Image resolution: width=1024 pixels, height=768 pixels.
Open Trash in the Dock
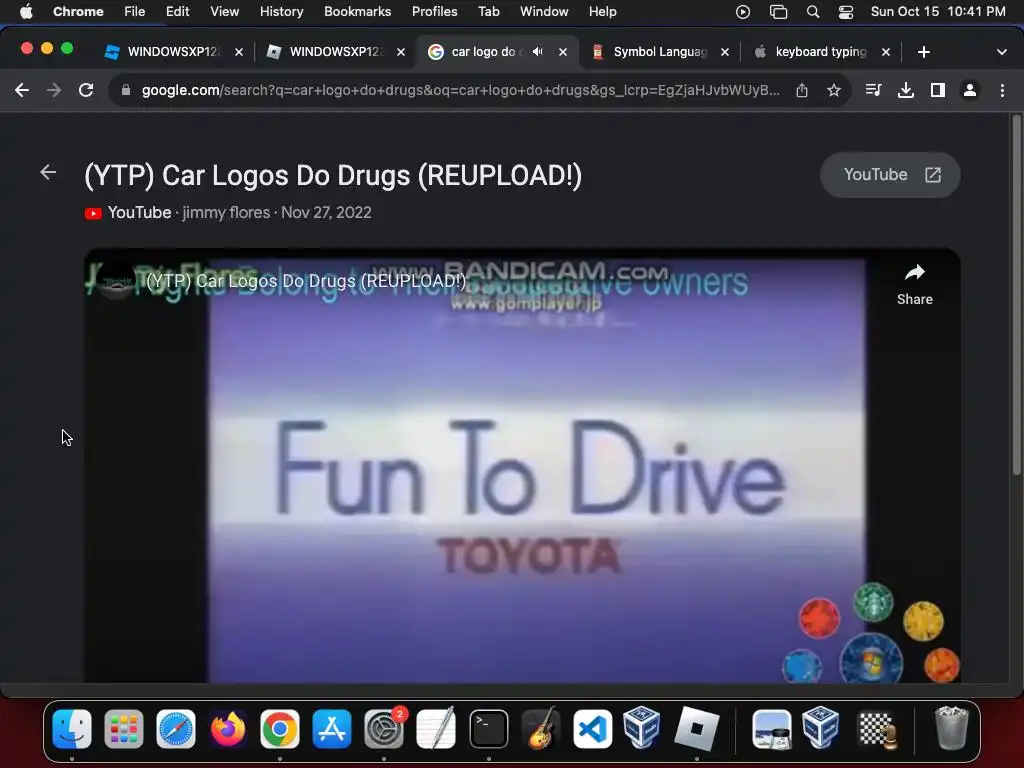(952, 729)
